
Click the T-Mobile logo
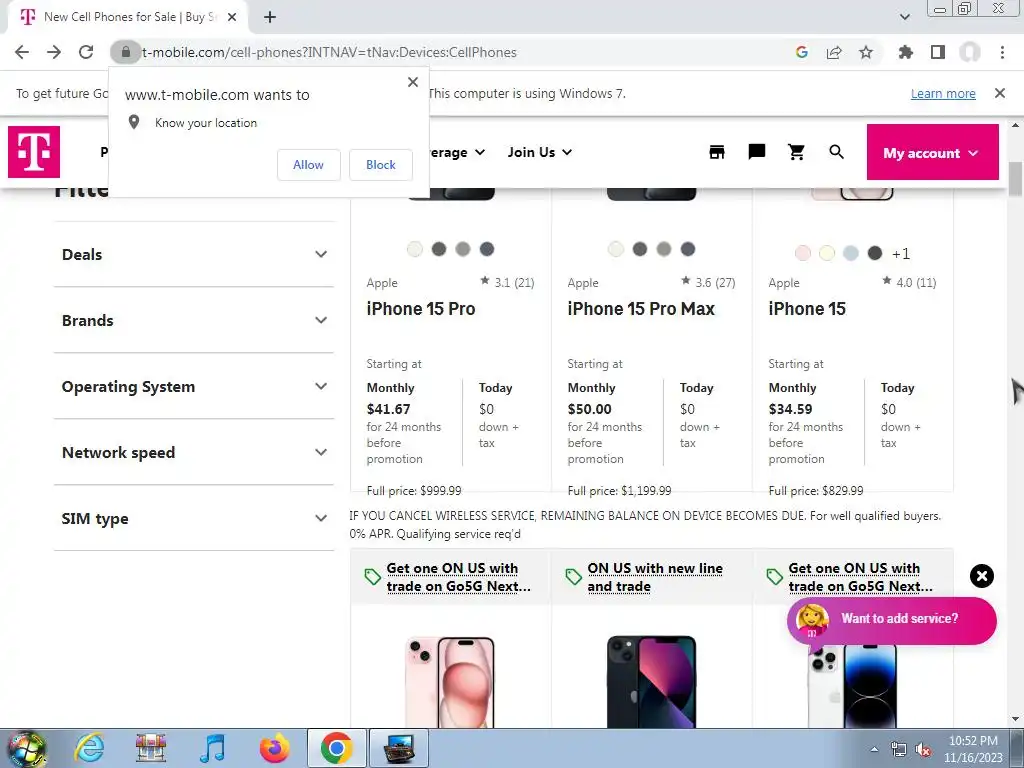(34, 152)
